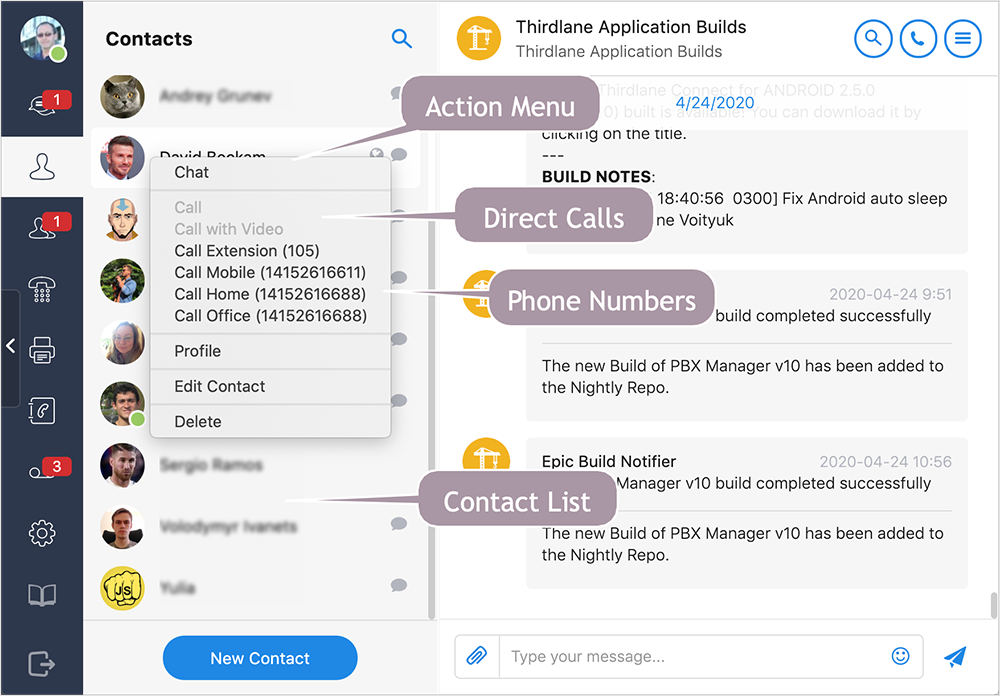Start a call from the chat header phone icon
This screenshot has height=696, width=1000.
[x=917, y=38]
